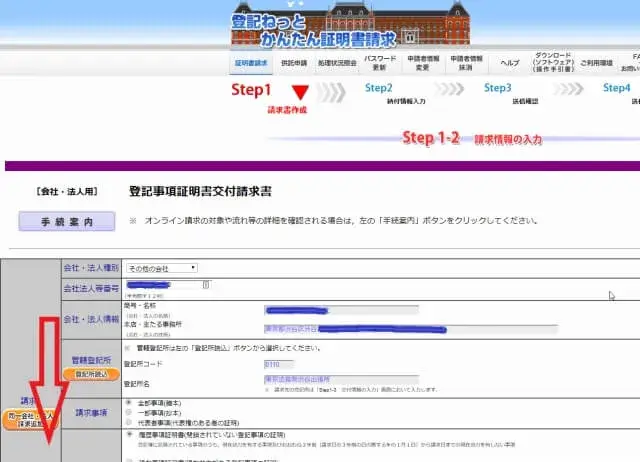Open the ダウンロード (ソフトウェア) tab
This screenshot has height=462, width=640.
click(553, 62)
